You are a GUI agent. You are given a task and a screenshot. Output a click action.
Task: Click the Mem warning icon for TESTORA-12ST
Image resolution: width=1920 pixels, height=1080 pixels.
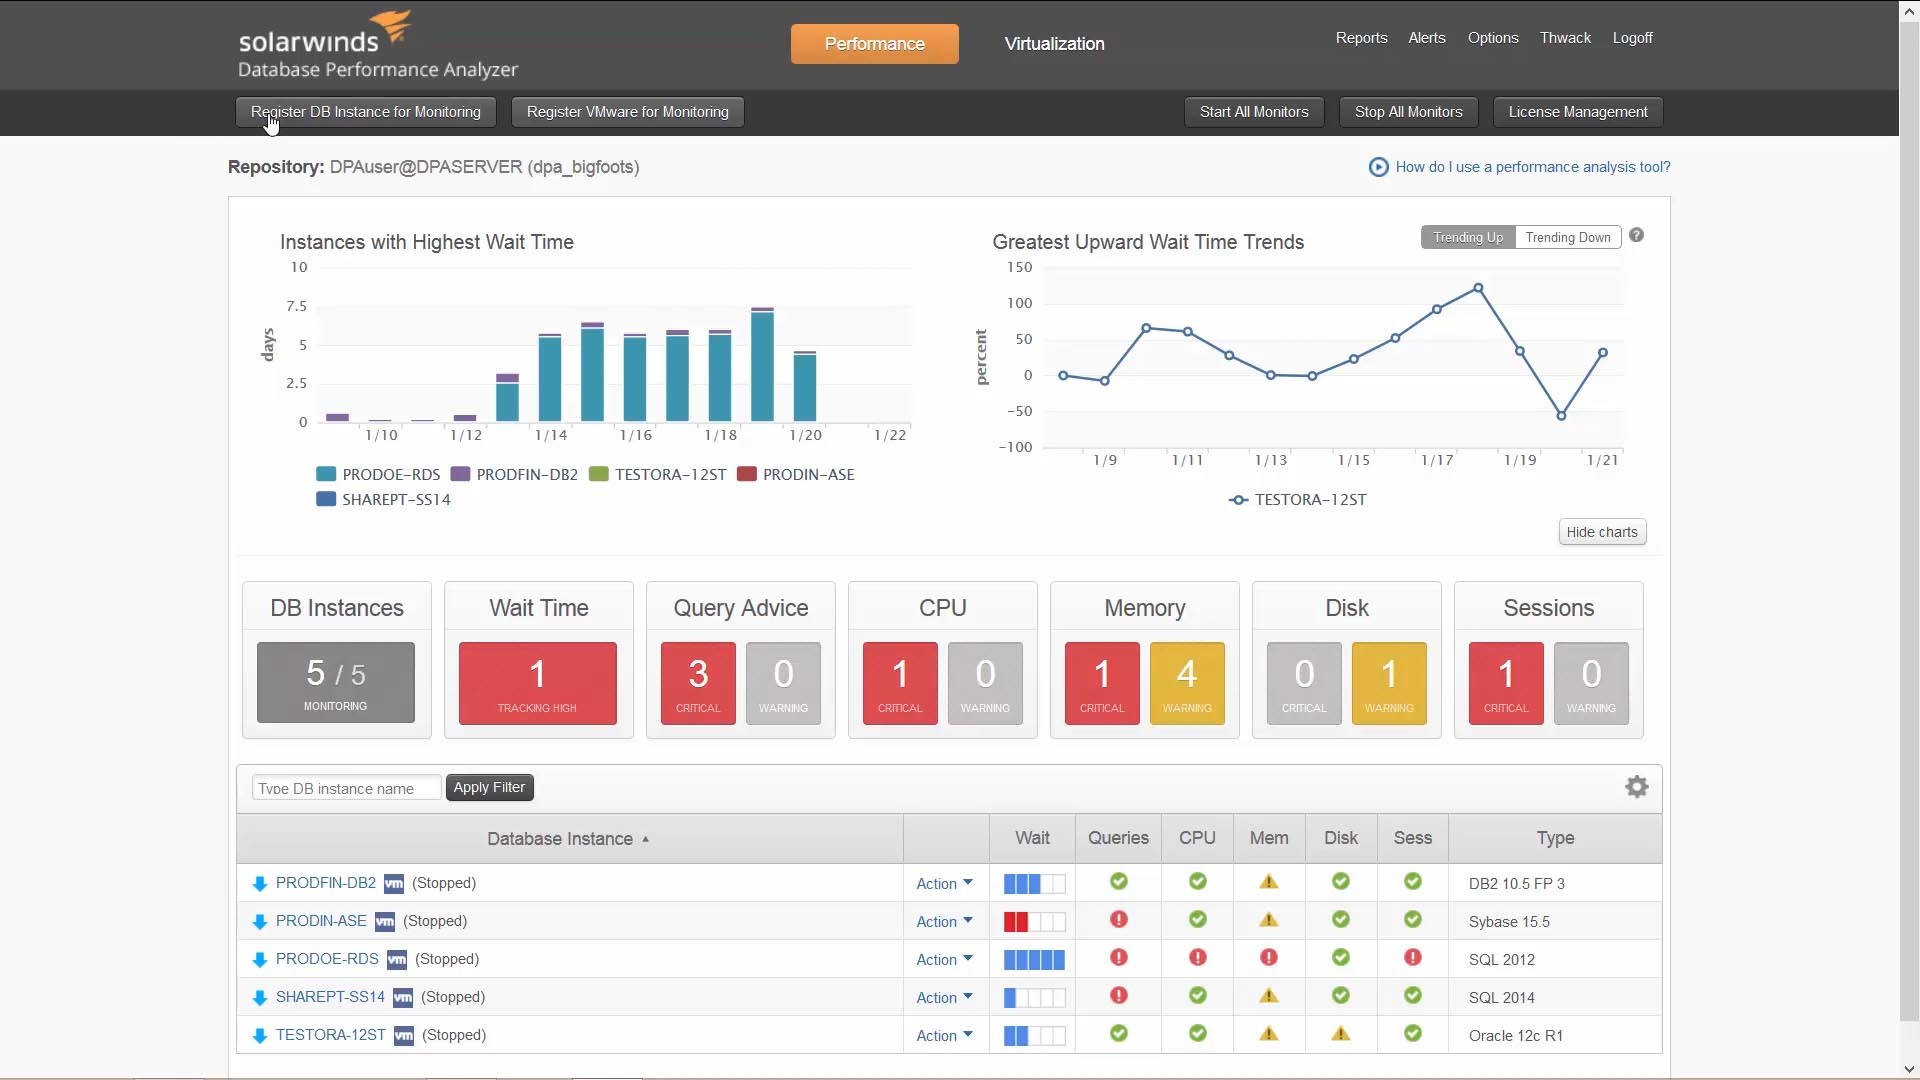click(x=1269, y=1034)
